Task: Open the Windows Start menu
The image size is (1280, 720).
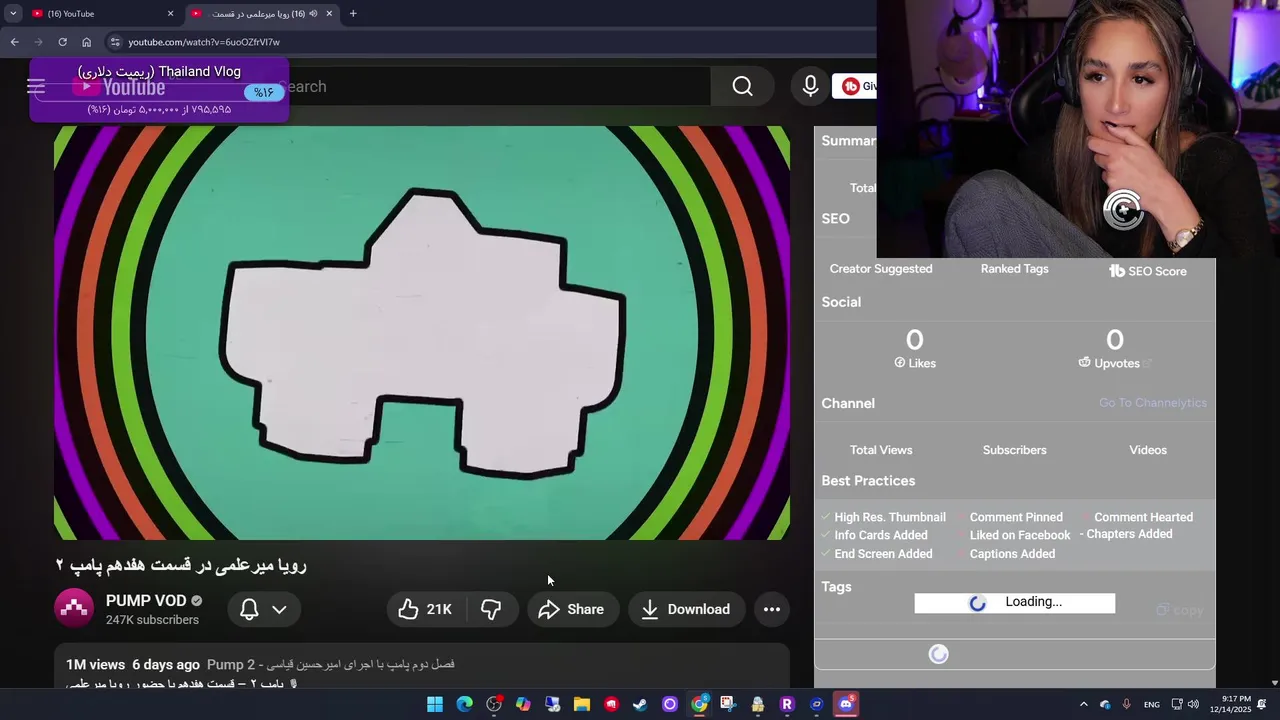Action: point(435,704)
